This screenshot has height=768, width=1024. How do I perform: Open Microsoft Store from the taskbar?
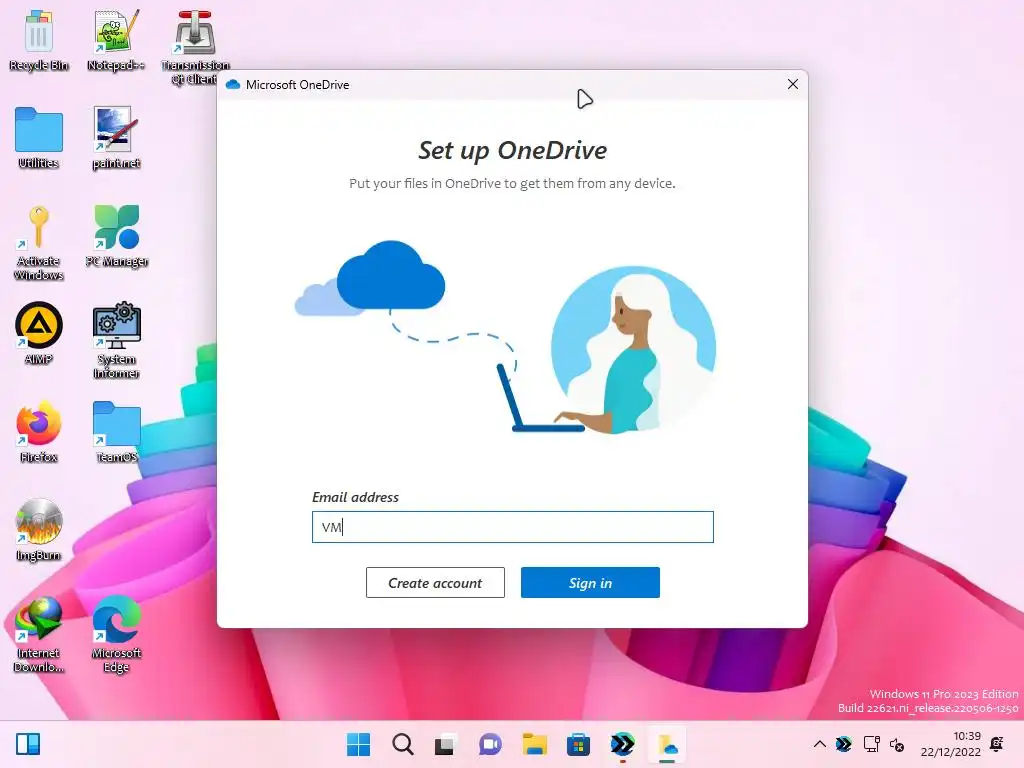[x=578, y=744]
